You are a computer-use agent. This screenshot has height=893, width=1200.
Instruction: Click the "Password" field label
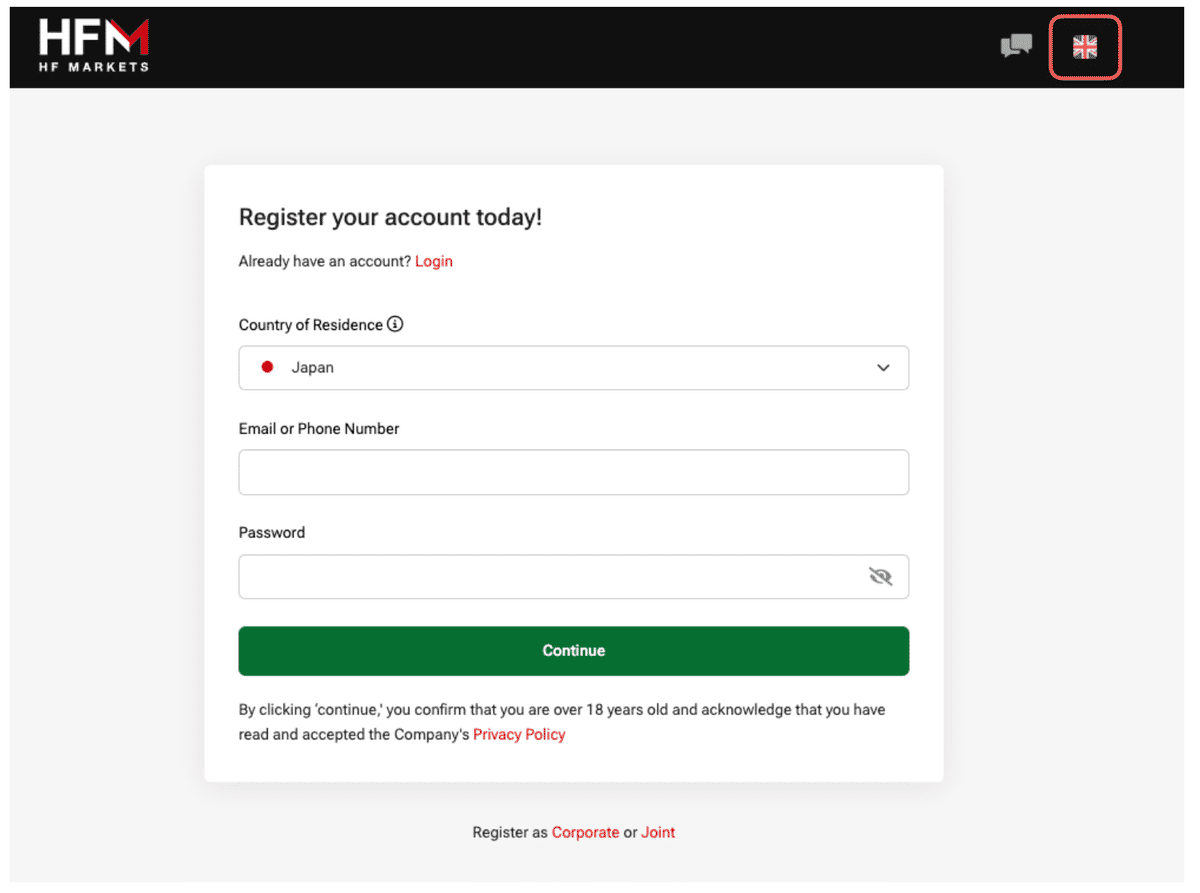coord(272,532)
